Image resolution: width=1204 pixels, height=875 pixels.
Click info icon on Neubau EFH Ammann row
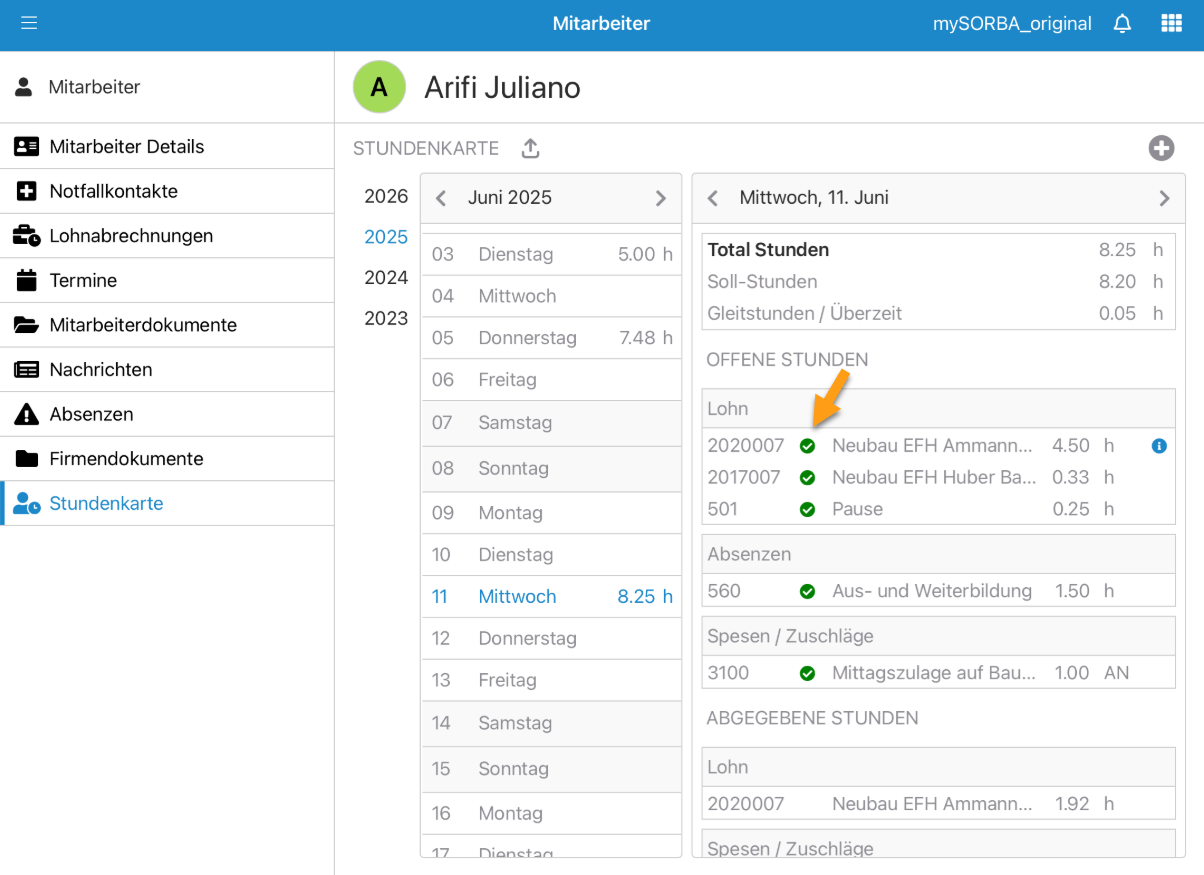[x=1159, y=446]
